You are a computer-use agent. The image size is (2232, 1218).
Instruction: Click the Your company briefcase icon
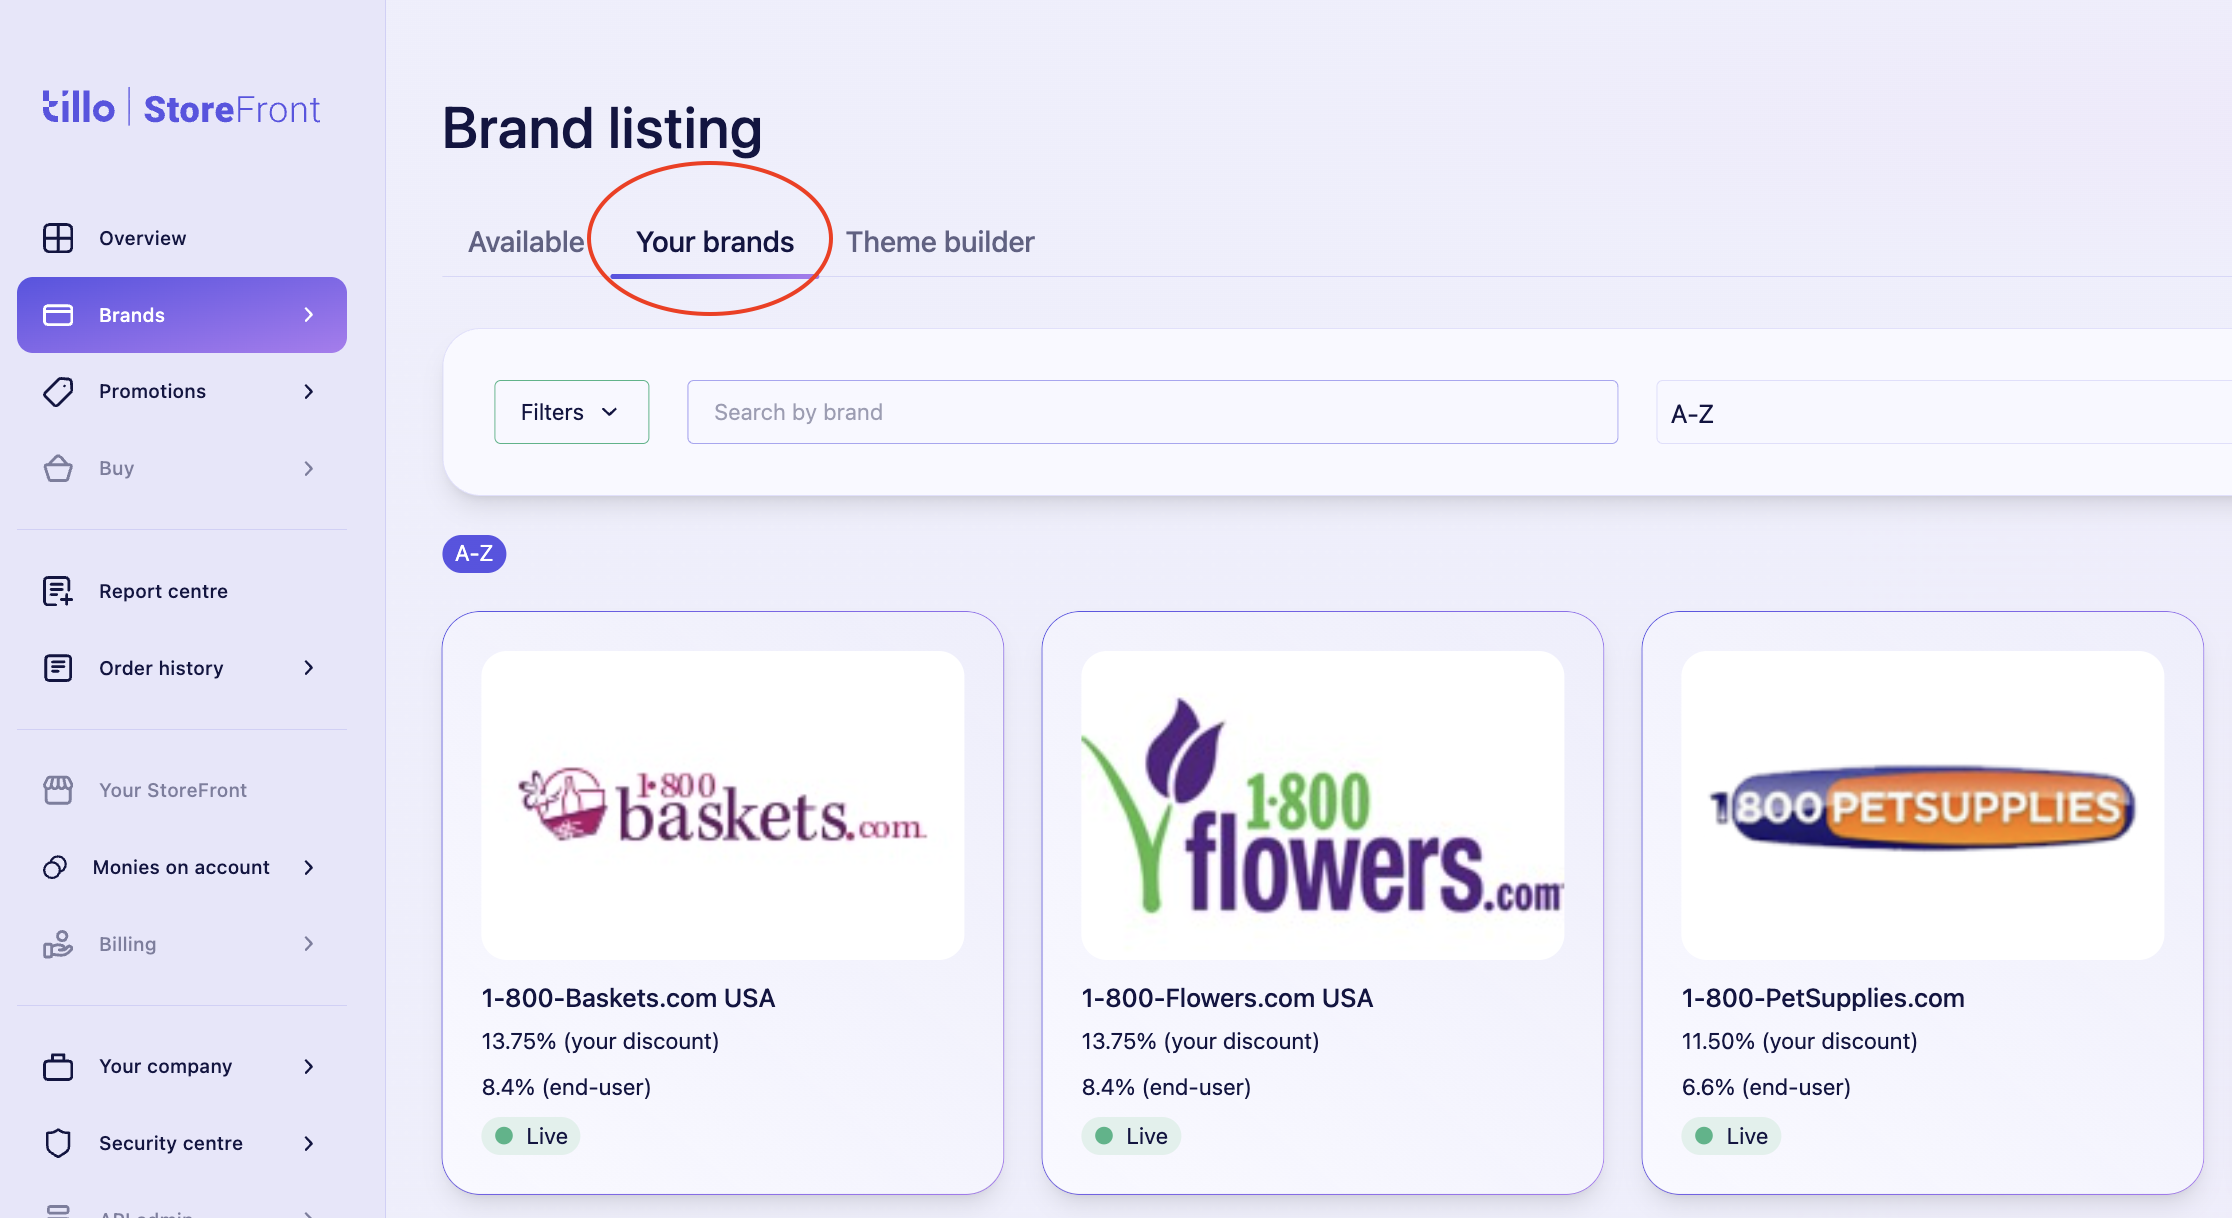pos(58,1066)
